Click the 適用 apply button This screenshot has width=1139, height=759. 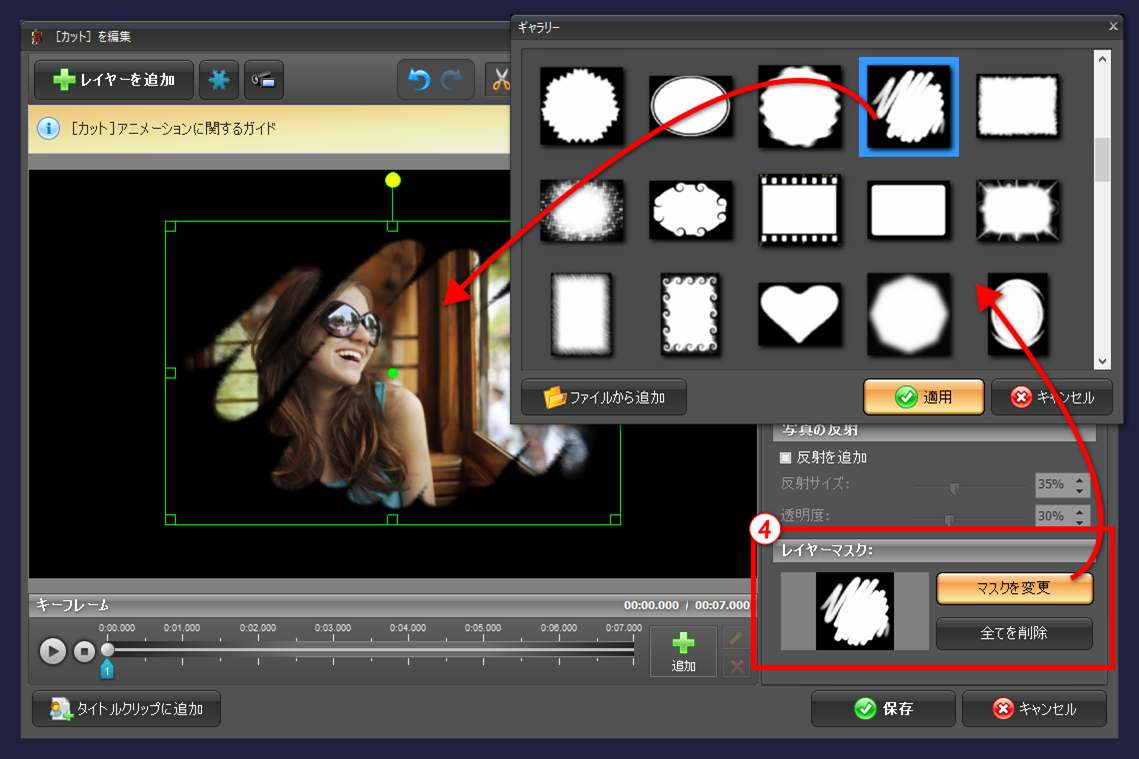(923, 397)
